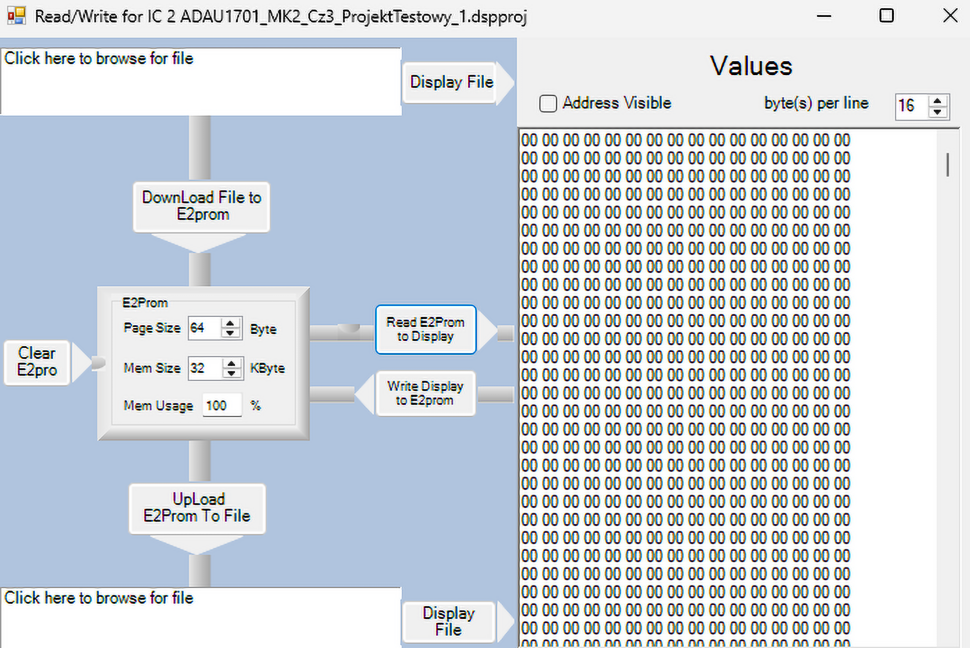970x648 pixels.
Task: Decrease Page Size with down arrow
Action: 231,334
